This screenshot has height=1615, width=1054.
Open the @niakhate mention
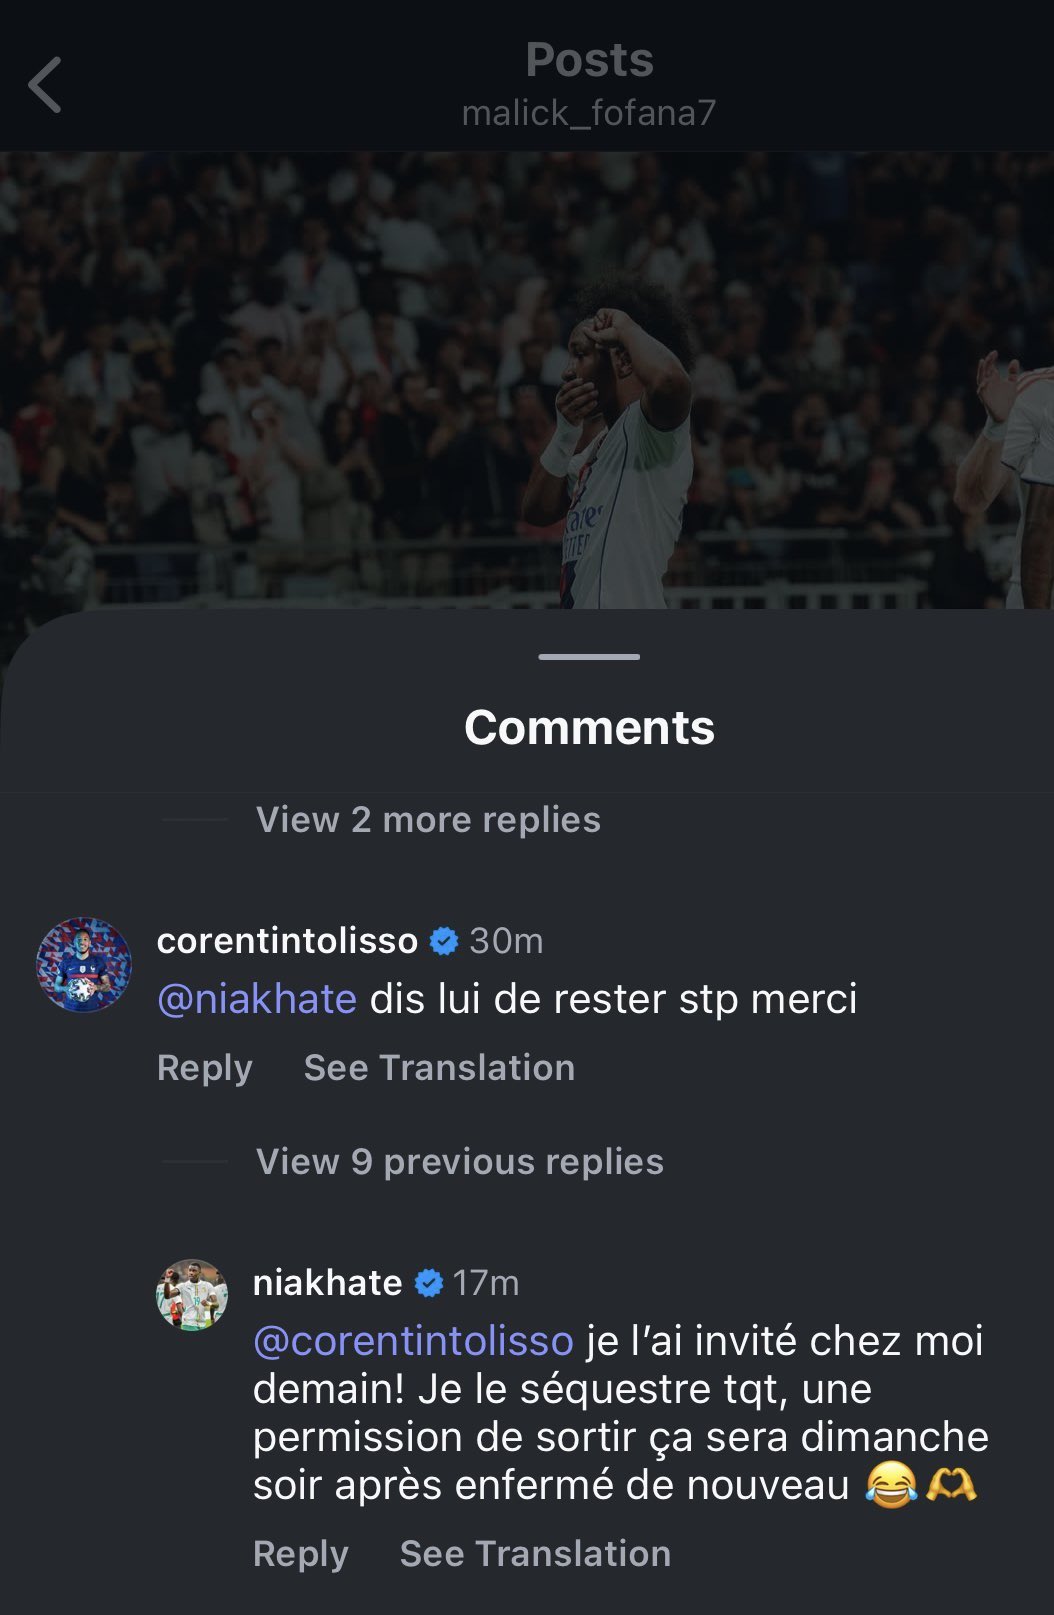click(257, 999)
